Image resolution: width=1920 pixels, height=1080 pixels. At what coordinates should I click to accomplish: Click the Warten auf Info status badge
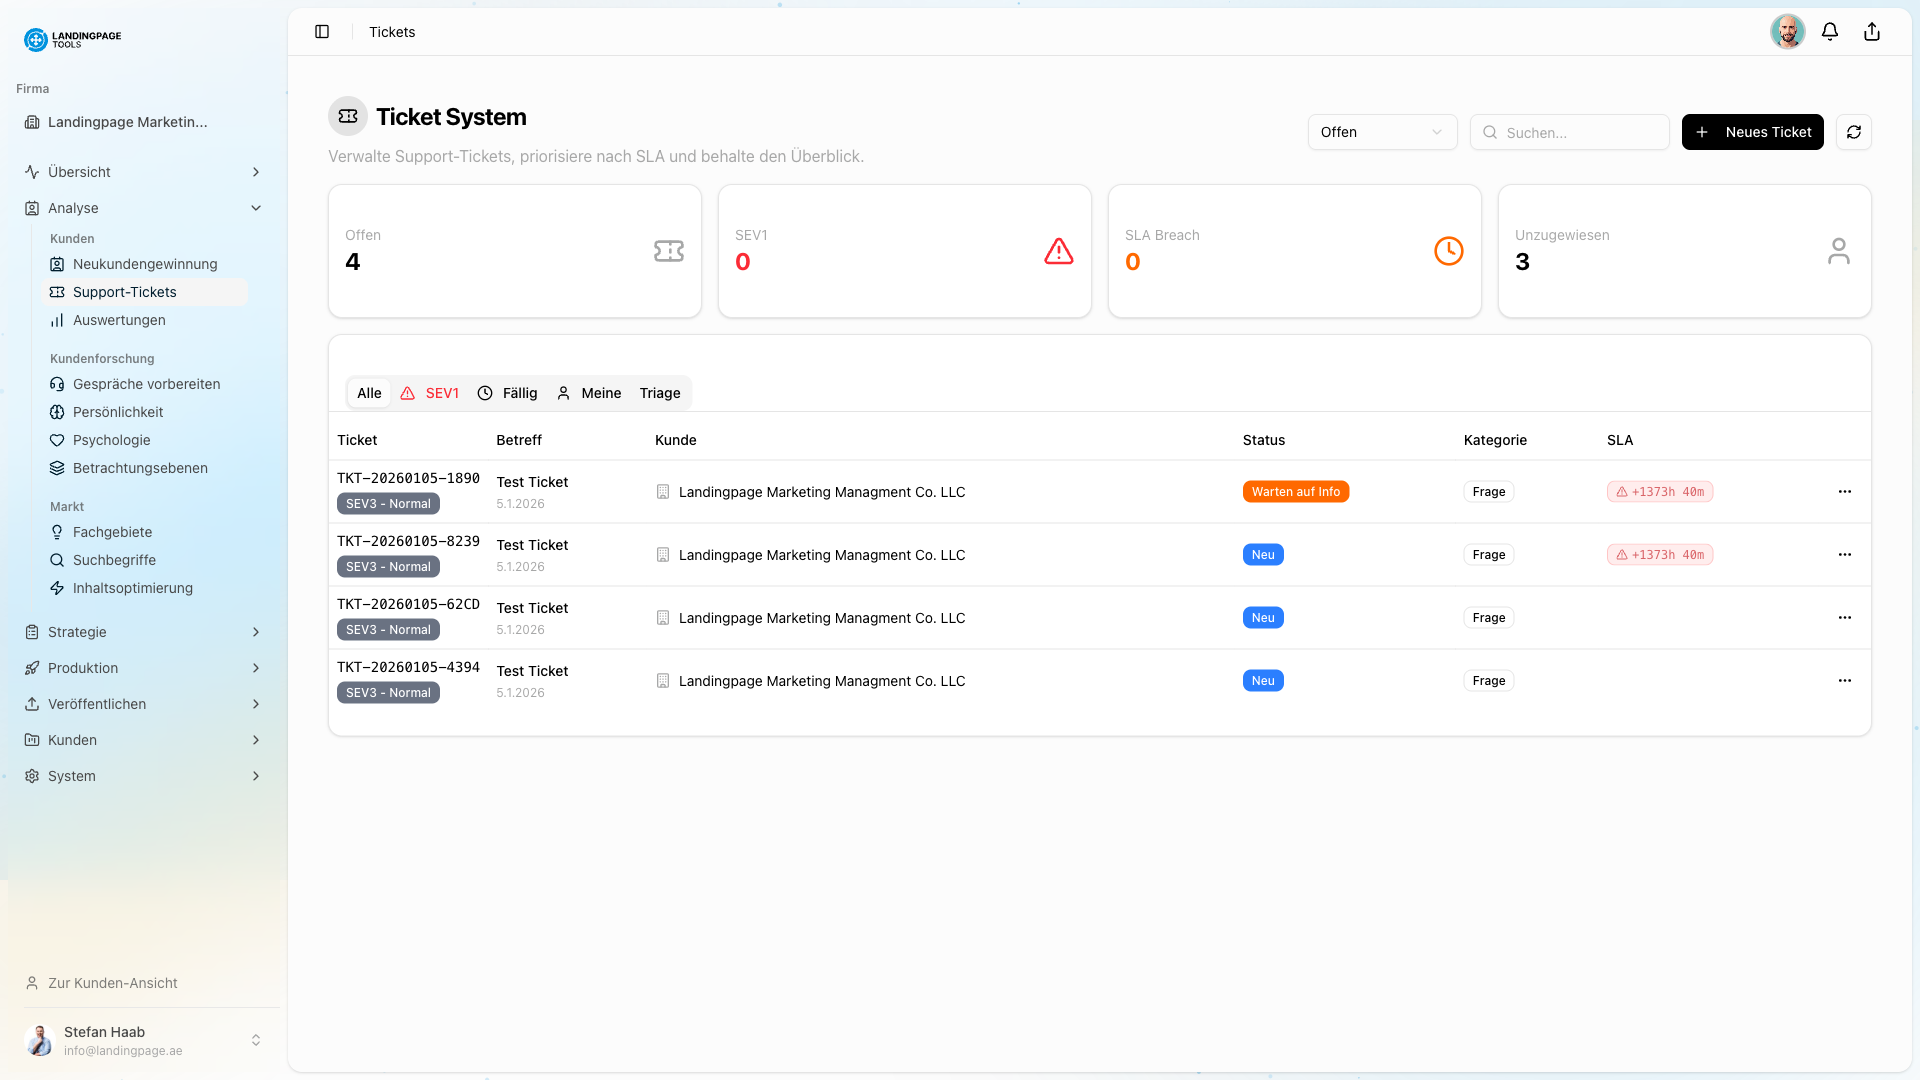coord(1296,491)
